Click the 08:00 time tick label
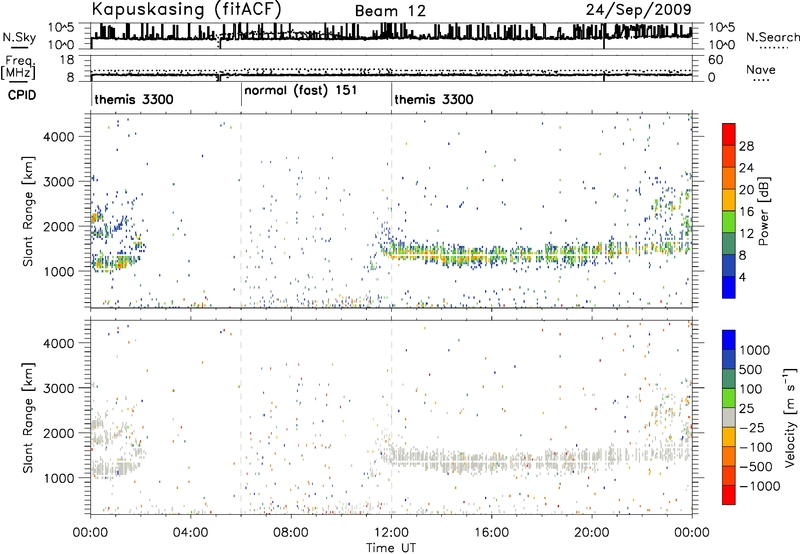800x554 pixels. [x=291, y=533]
